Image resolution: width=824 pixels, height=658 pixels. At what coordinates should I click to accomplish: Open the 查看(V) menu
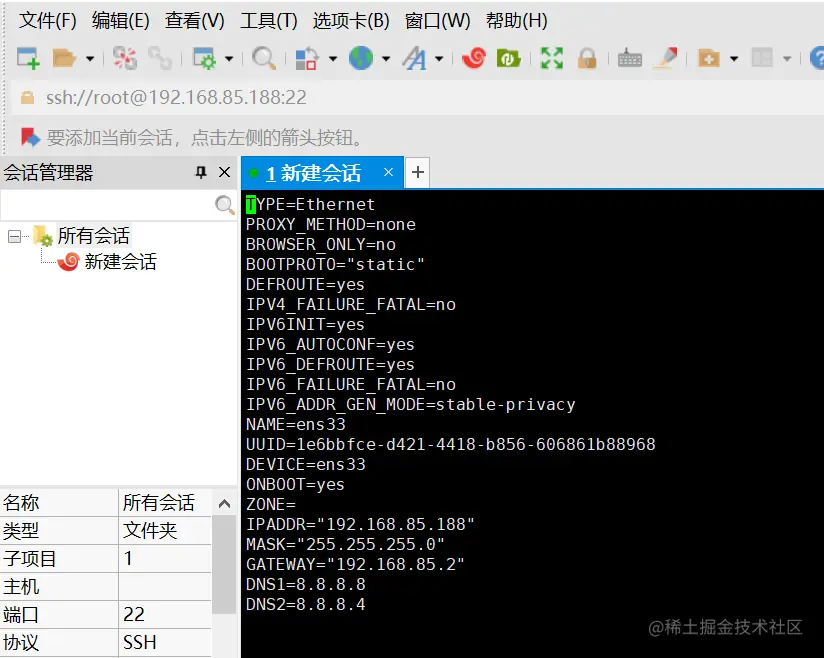(x=194, y=20)
